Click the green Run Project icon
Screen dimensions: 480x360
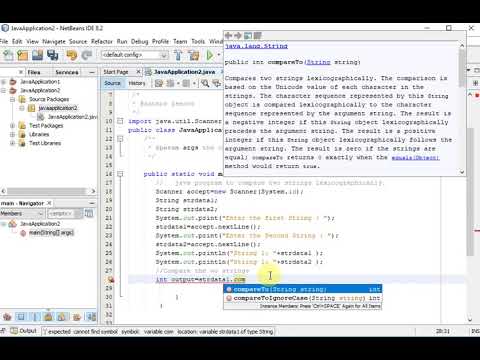(210, 55)
